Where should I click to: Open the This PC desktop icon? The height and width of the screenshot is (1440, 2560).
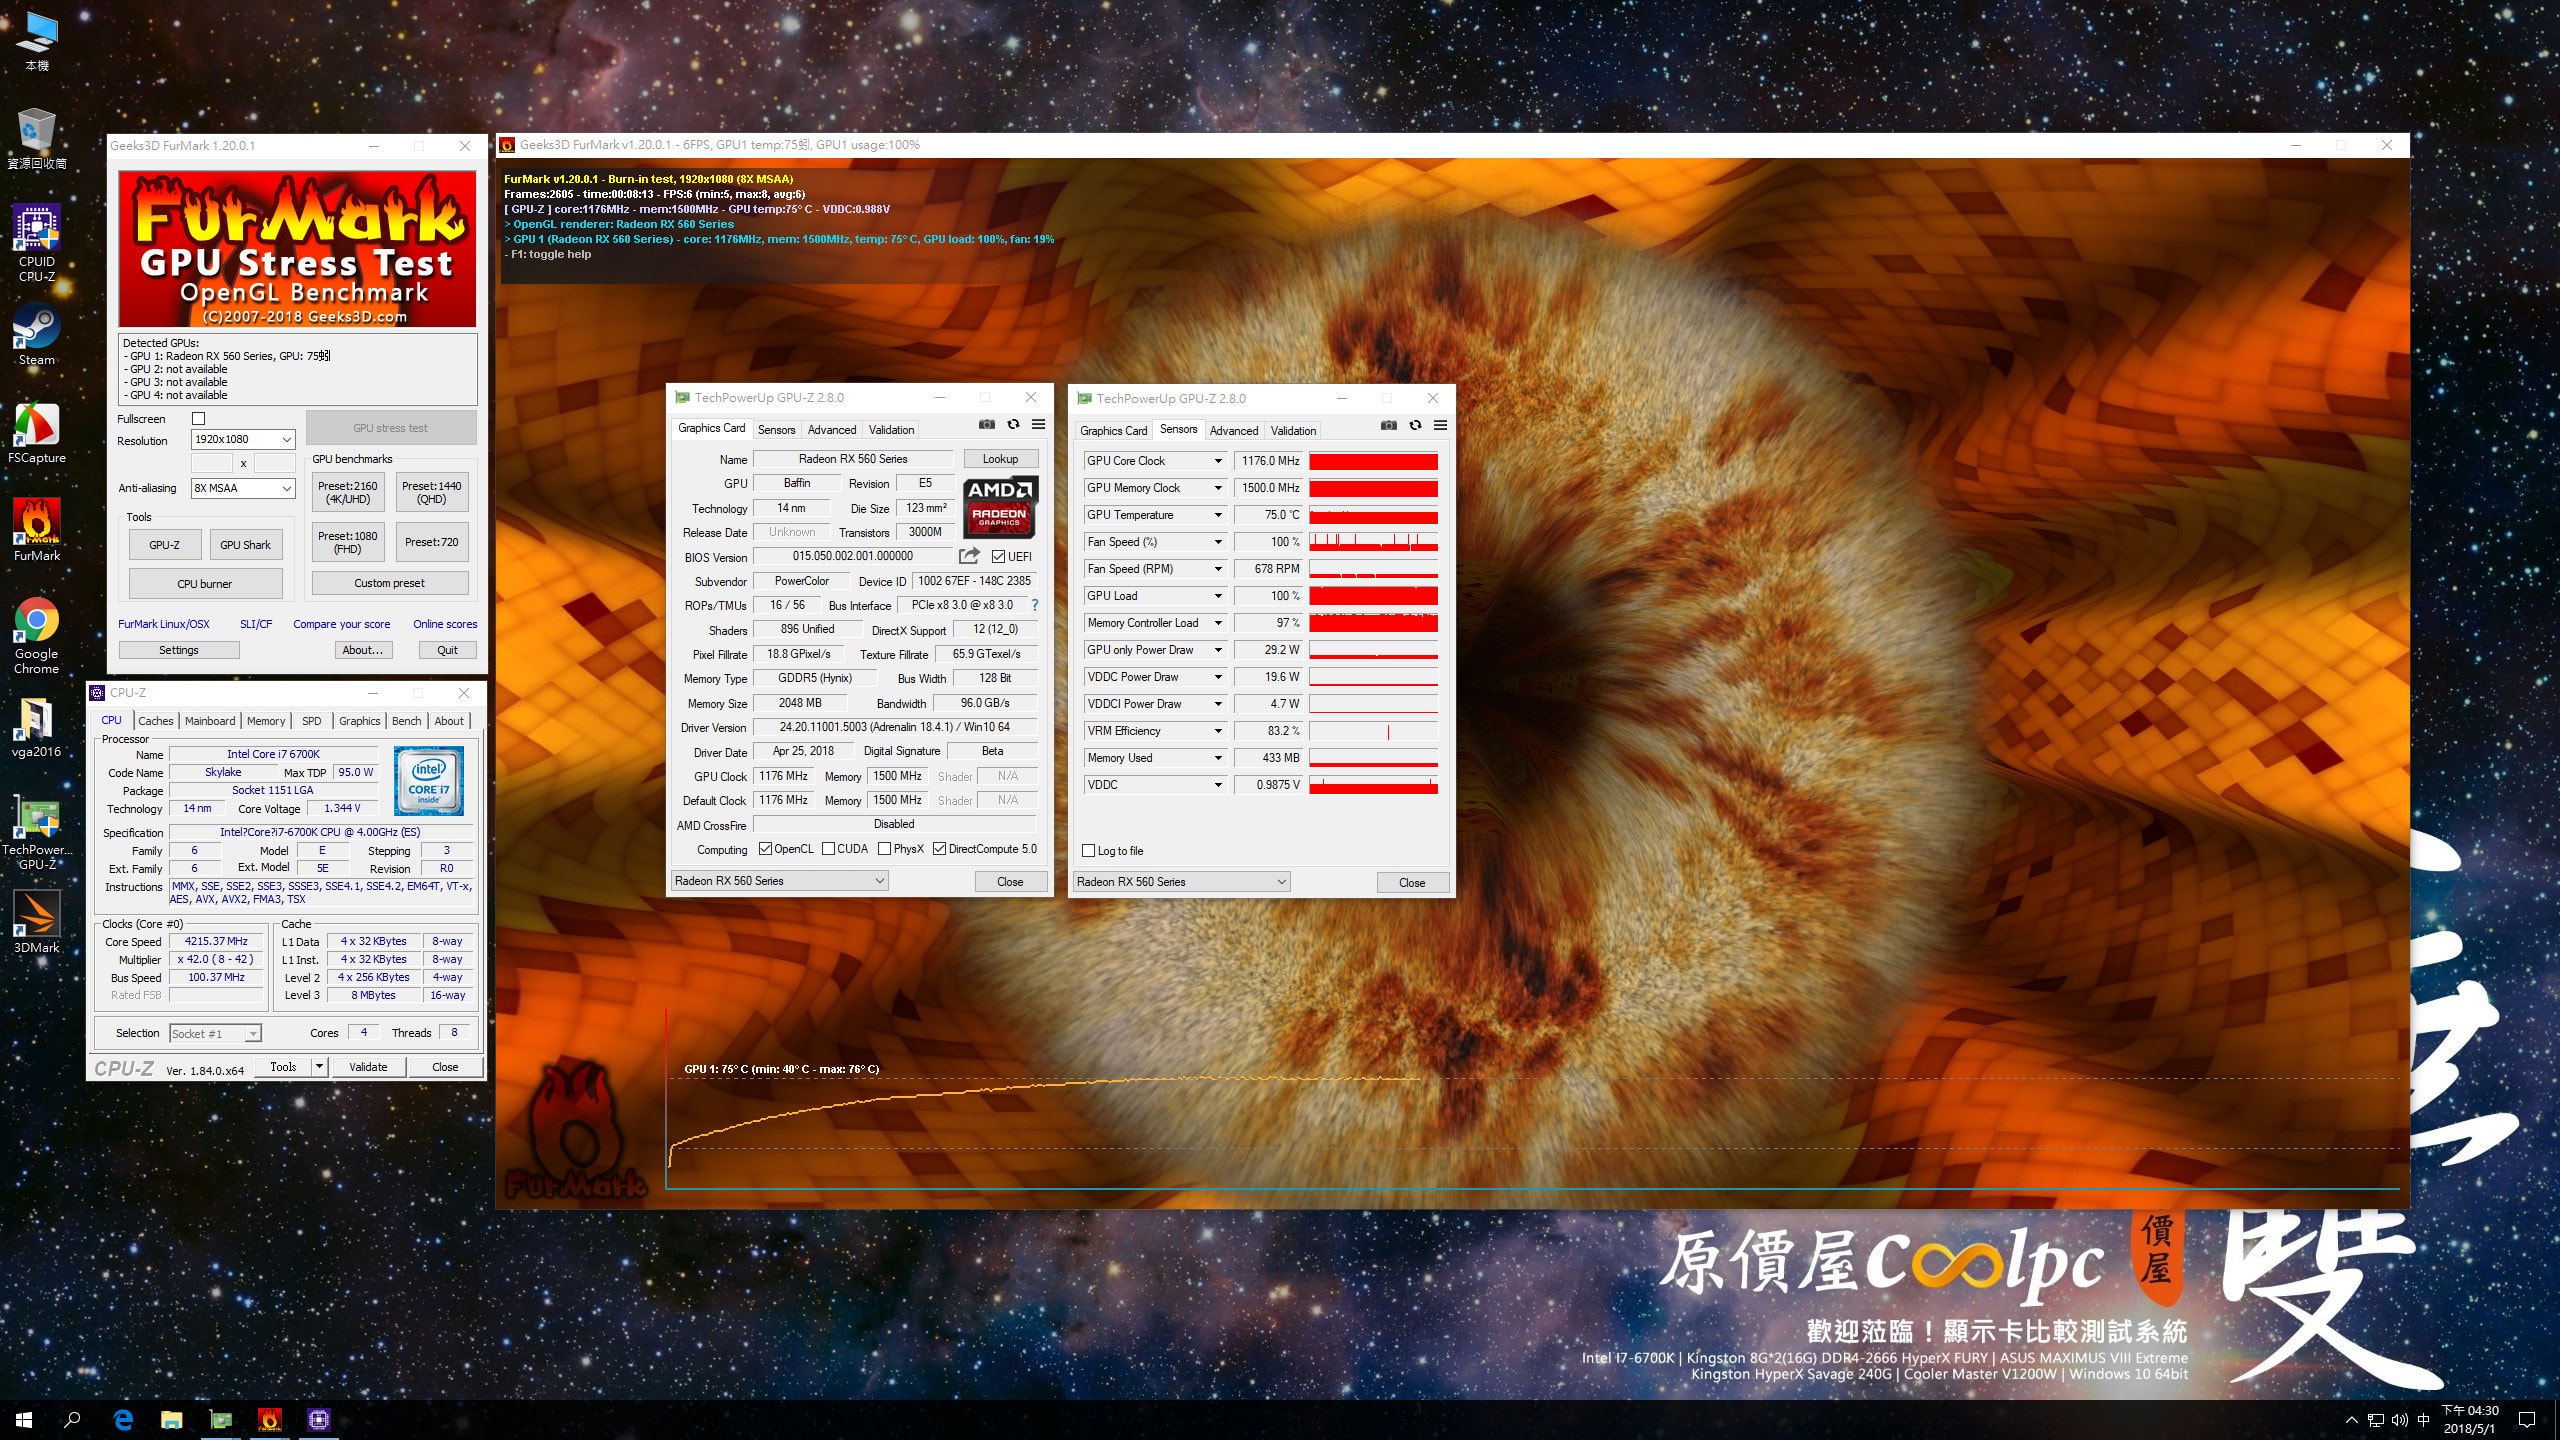(x=37, y=41)
